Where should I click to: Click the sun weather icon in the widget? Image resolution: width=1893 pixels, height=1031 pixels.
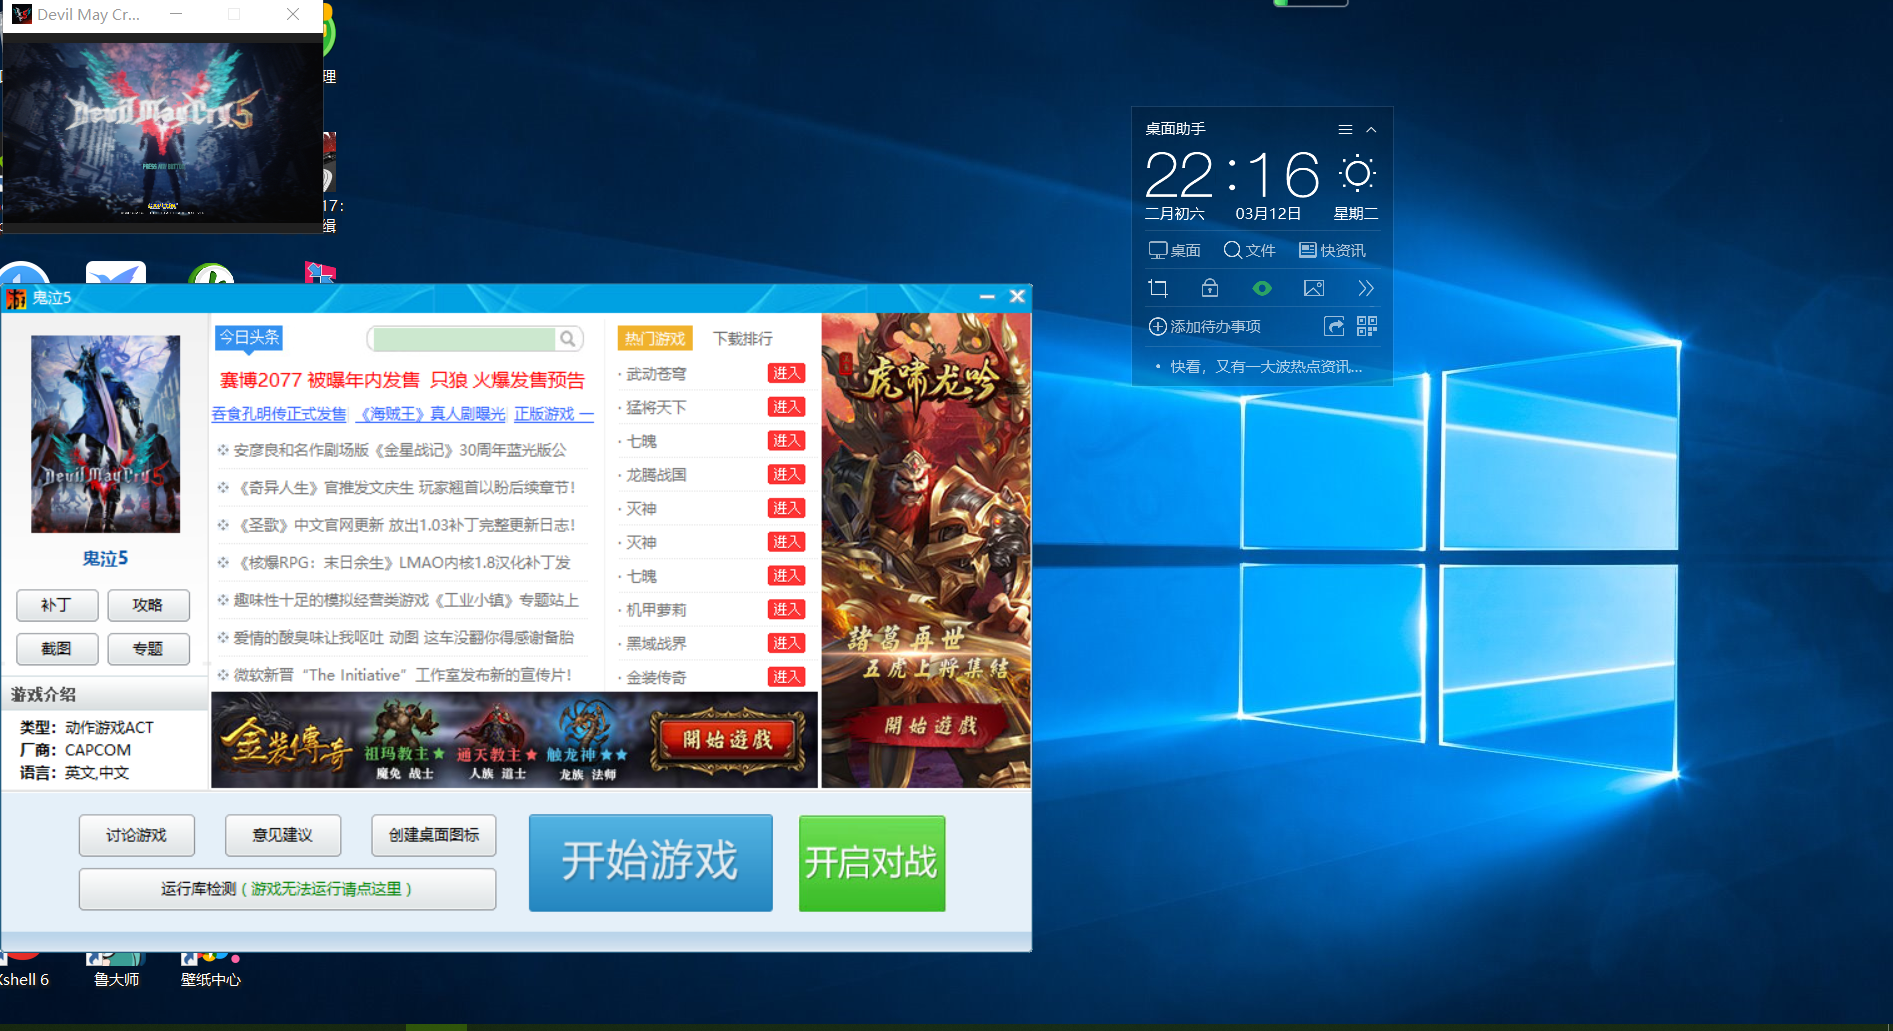click(1357, 174)
